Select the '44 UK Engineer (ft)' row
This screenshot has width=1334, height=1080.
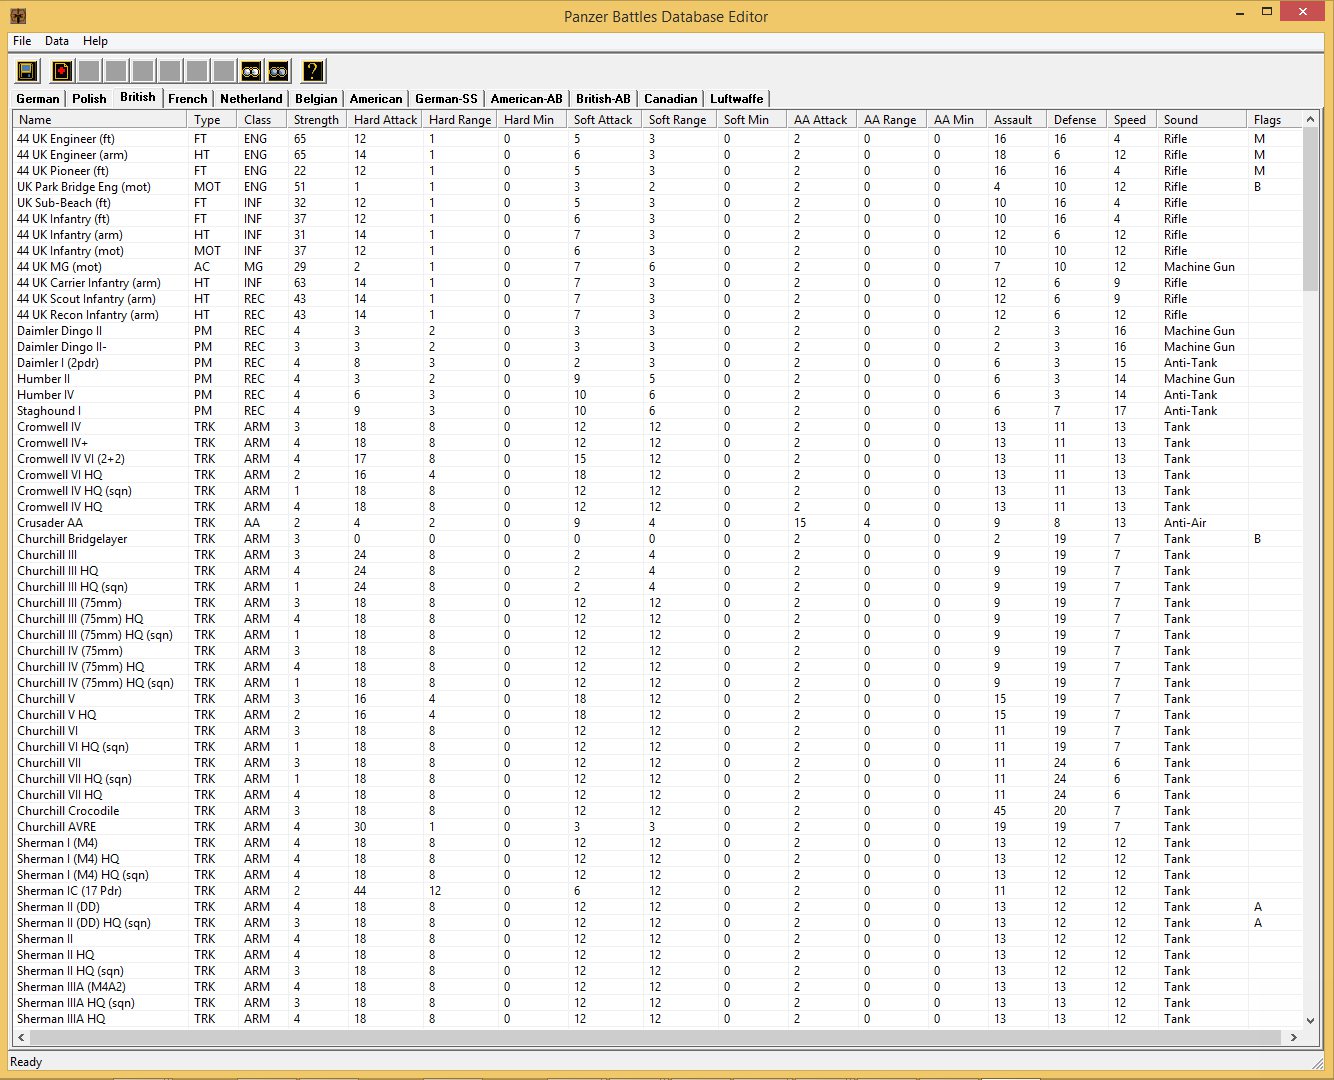(657, 139)
